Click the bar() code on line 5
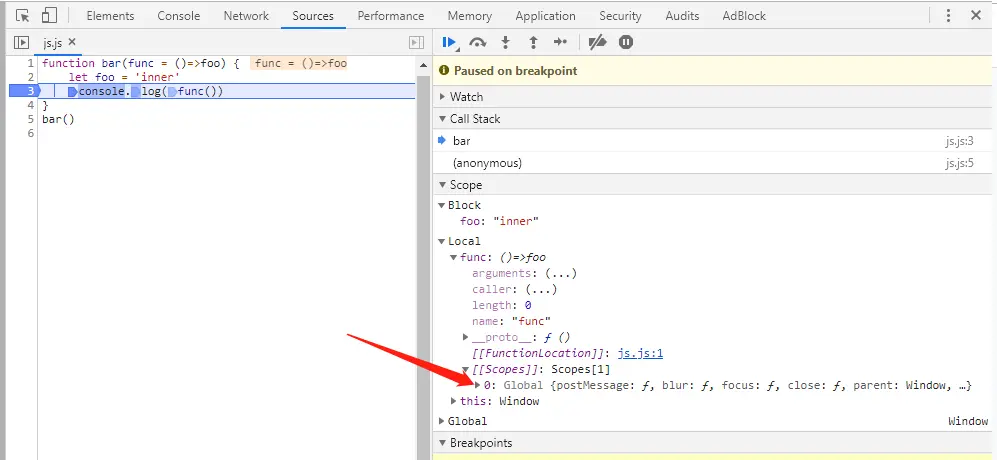 point(58,119)
